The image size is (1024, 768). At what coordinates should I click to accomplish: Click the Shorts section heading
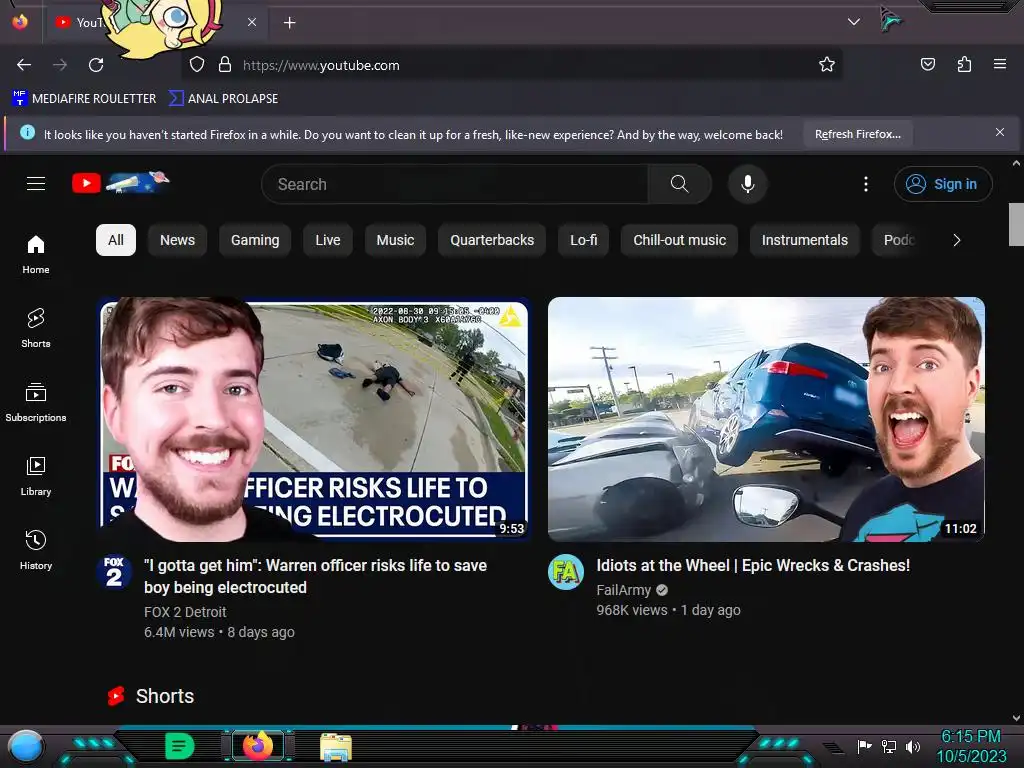[165, 696]
